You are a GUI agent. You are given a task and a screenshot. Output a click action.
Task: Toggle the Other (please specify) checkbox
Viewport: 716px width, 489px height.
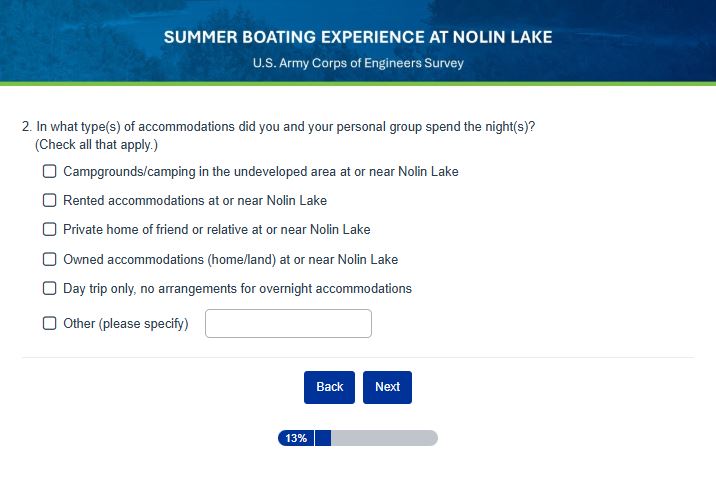tap(49, 323)
